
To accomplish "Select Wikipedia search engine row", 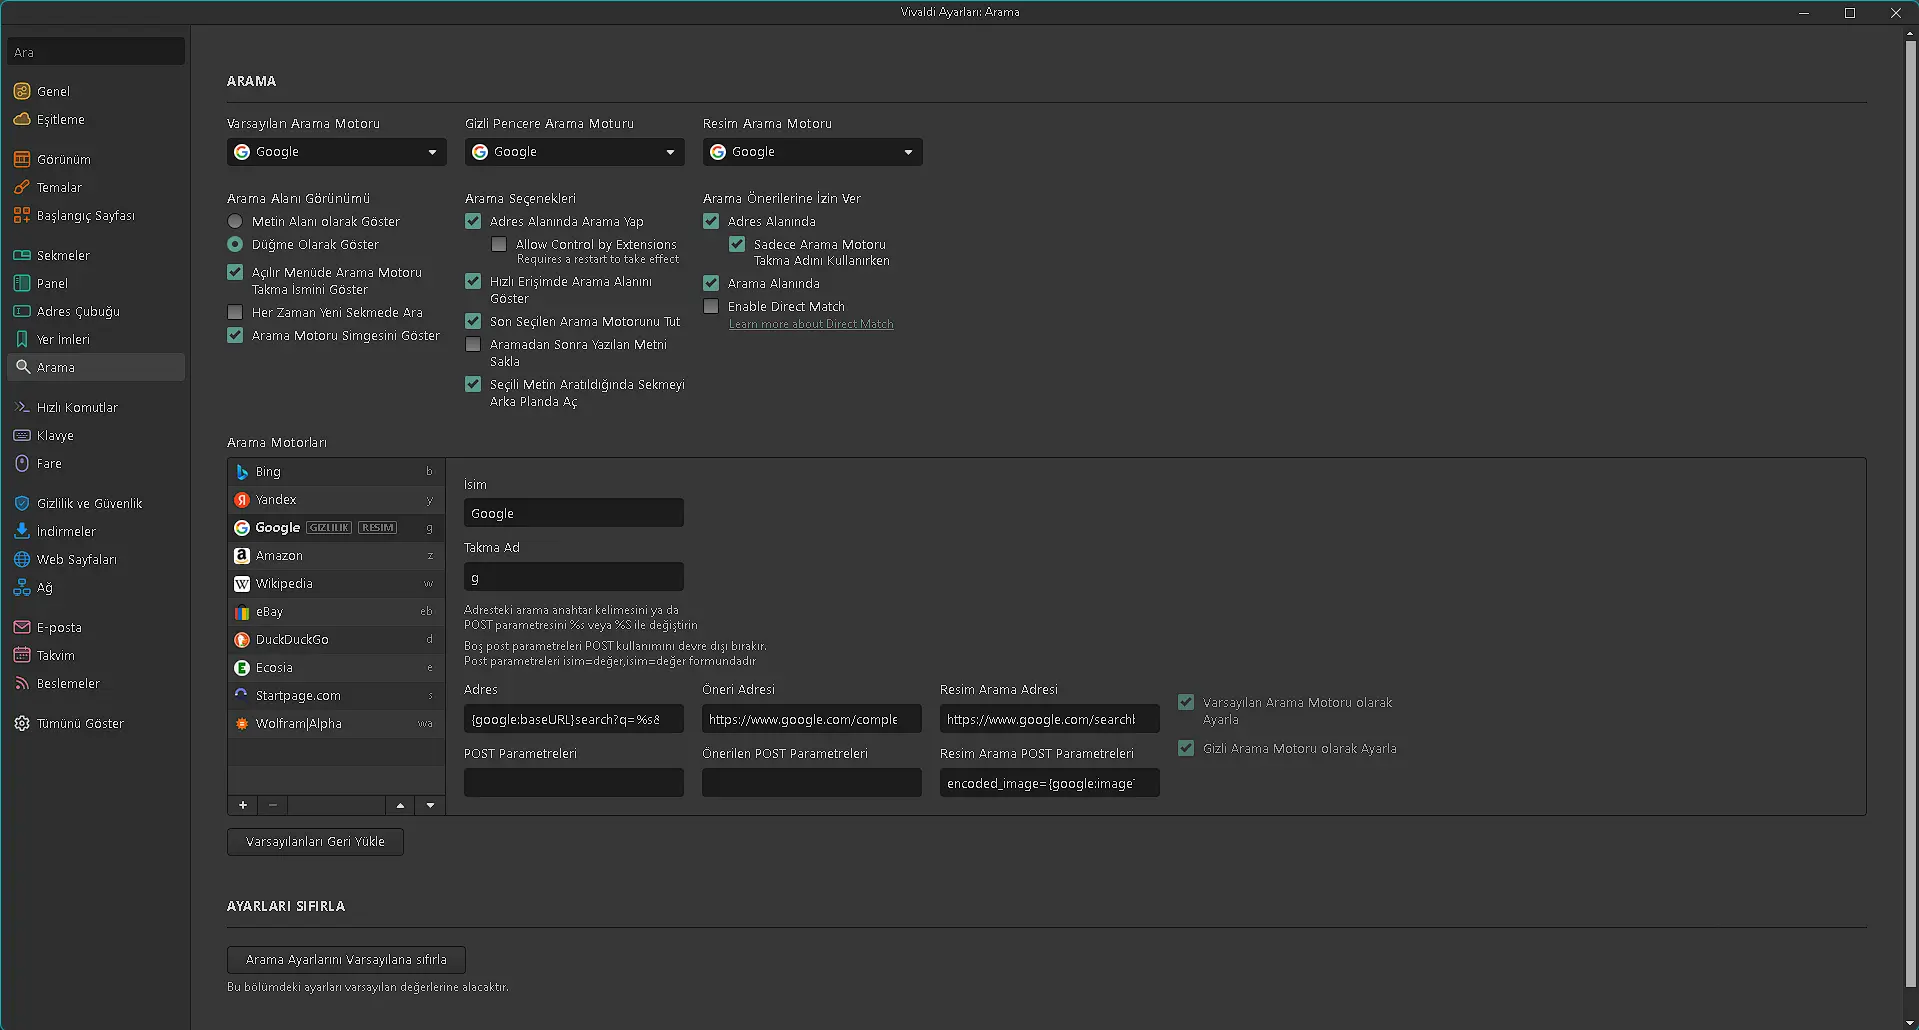I will 336,583.
